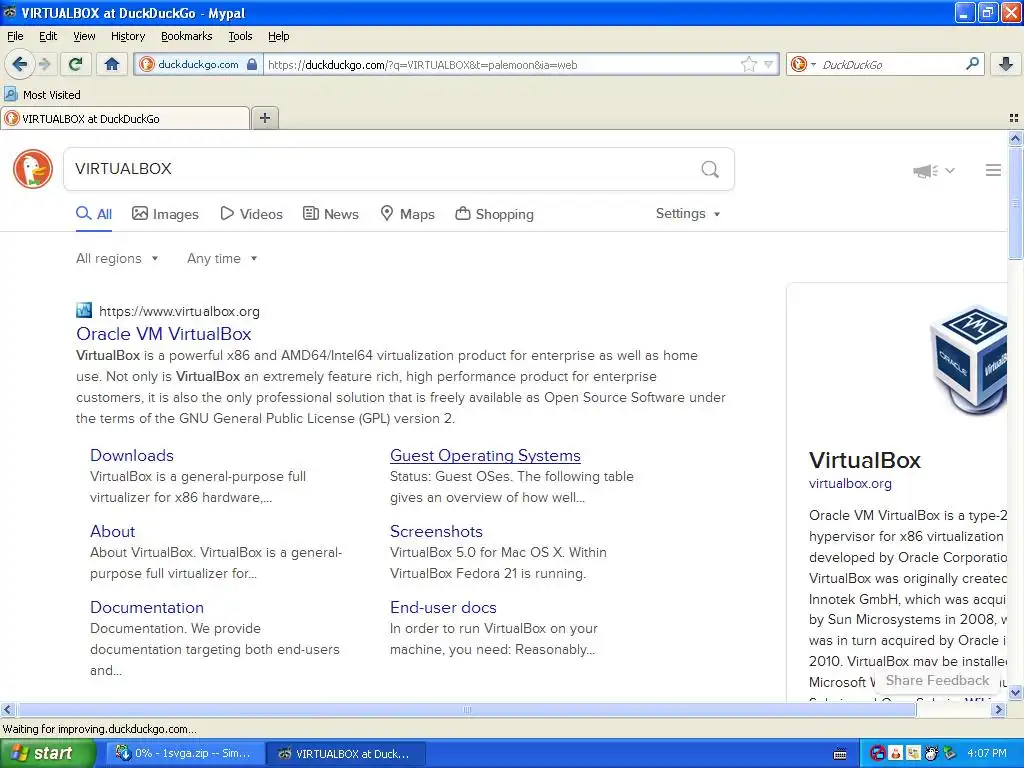Open the History menu
Screen dimensions: 1024x768
pos(127,36)
